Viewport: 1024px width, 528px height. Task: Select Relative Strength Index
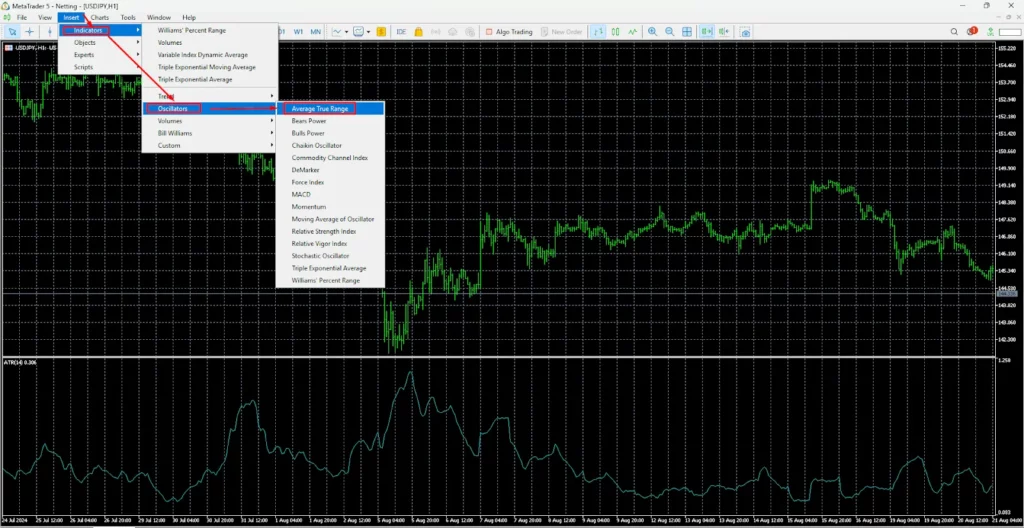pyautogui.click(x=330, y=231)
